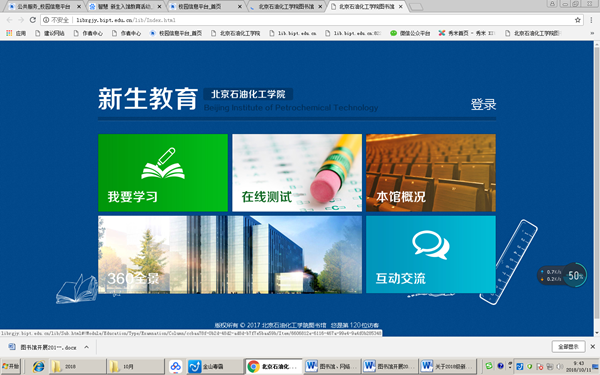600x375 pixels.
Task: Switch to the 校园信息平台_首页 tab
Action: click(206, 7)
